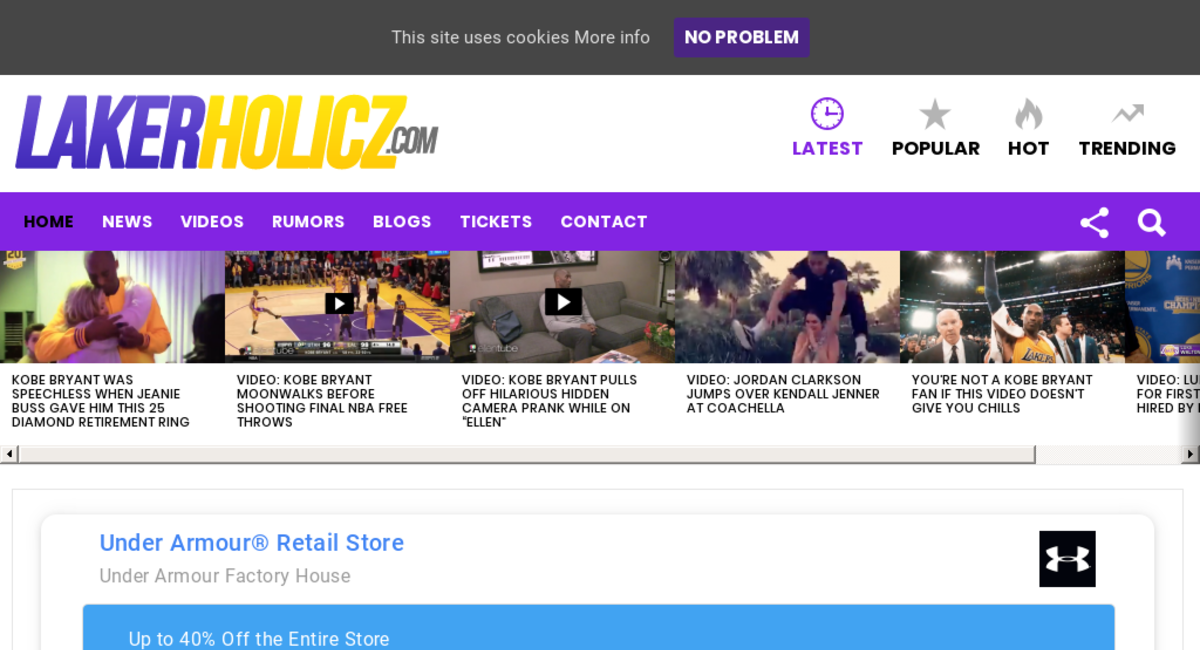Open the Rumors menu item

(308, 222)
